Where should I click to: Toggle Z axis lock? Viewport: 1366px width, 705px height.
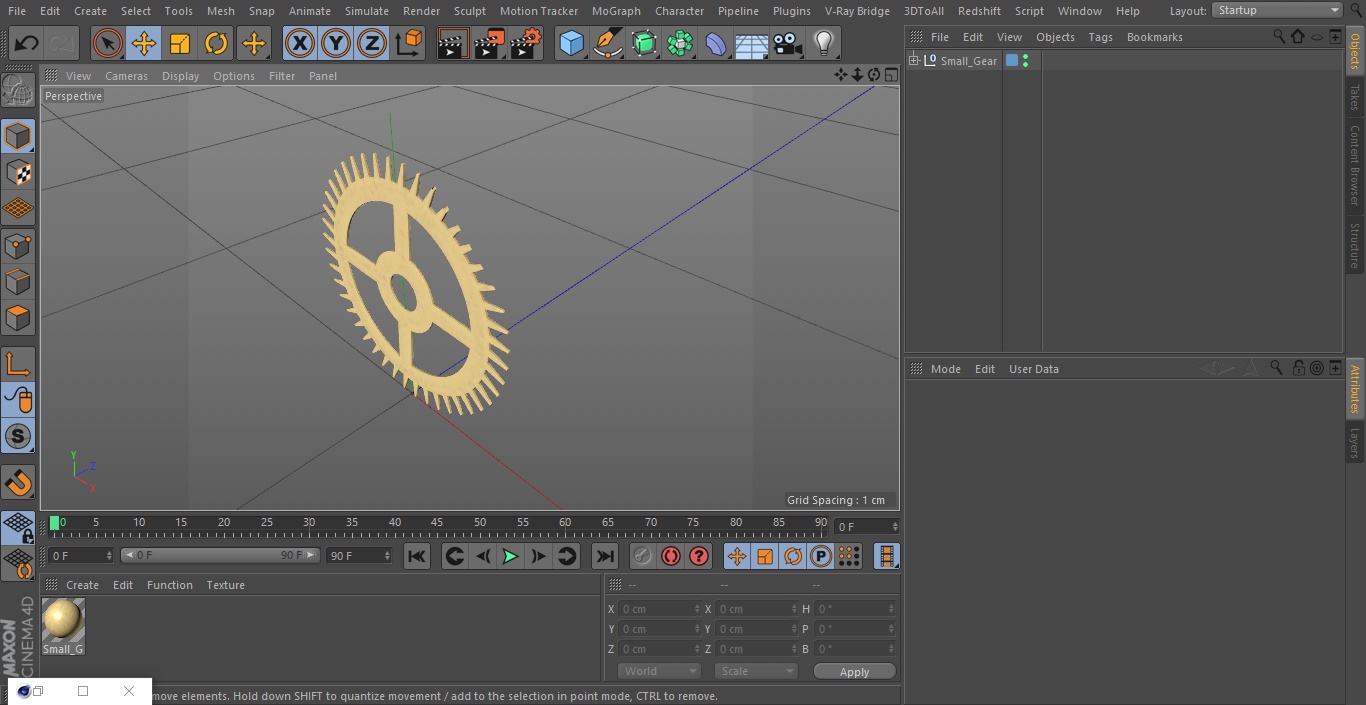372,44
